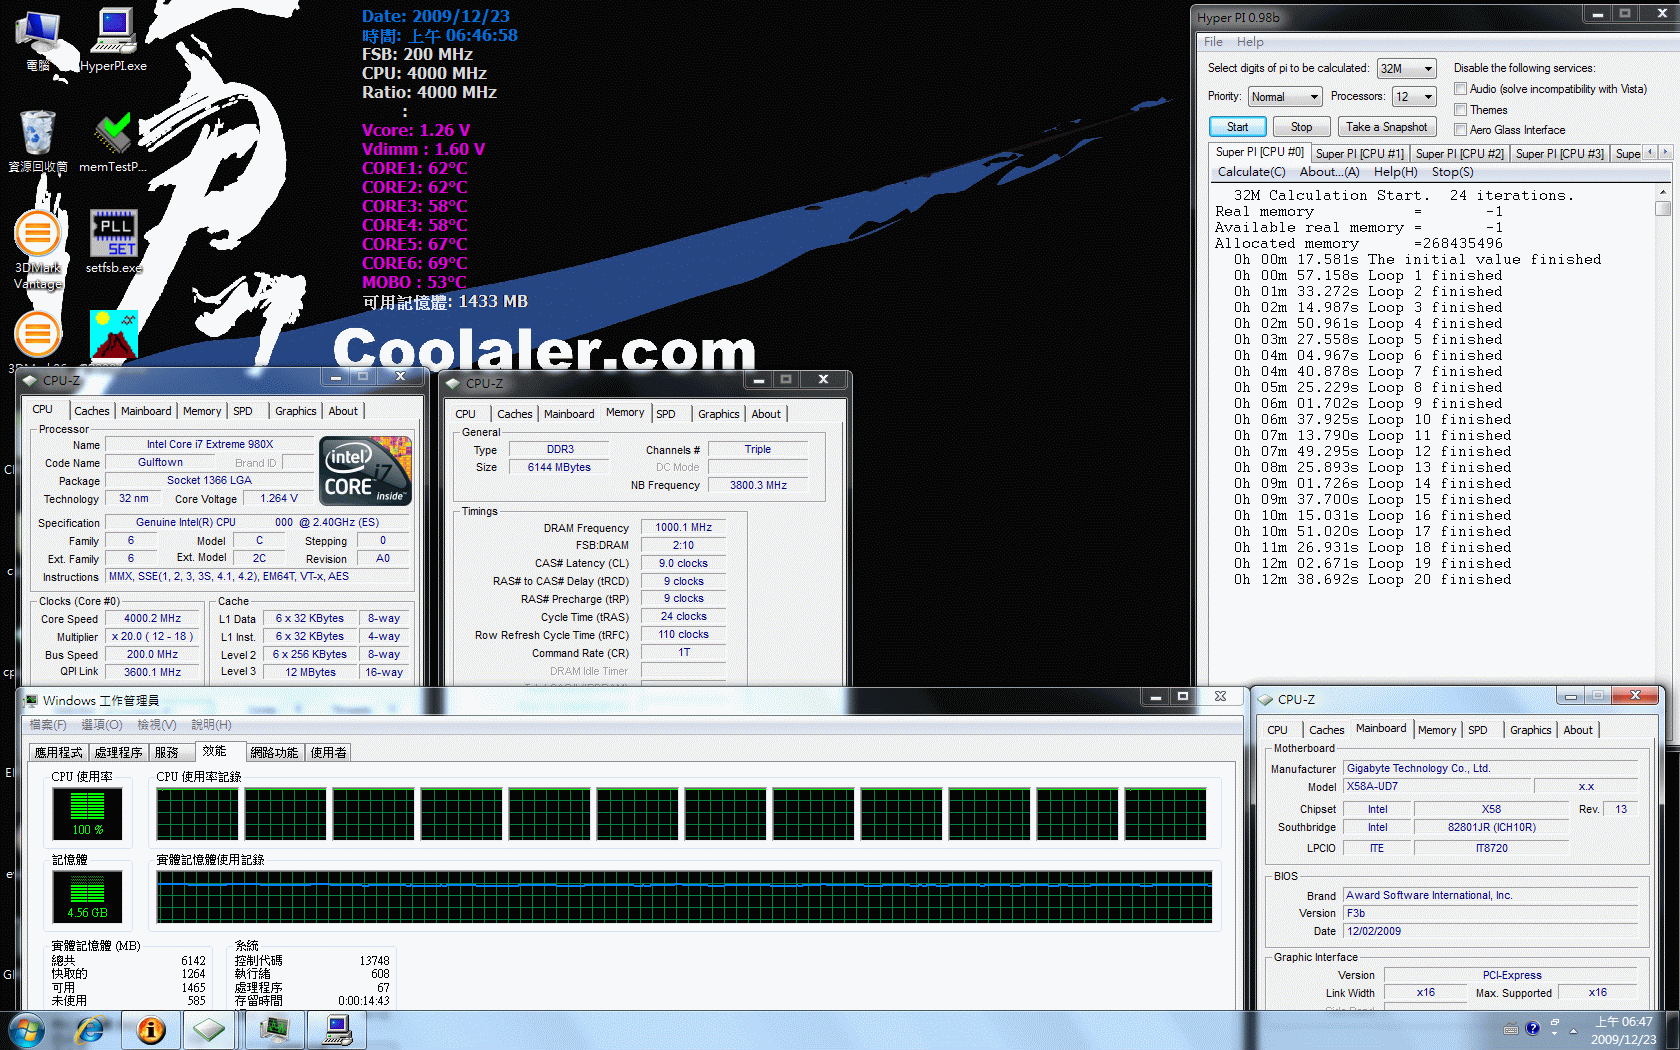The width and height of the screenshot is (1680, 1050).
Task: Click the Start button in Hyper PI
Action: tap(1238, 127)
